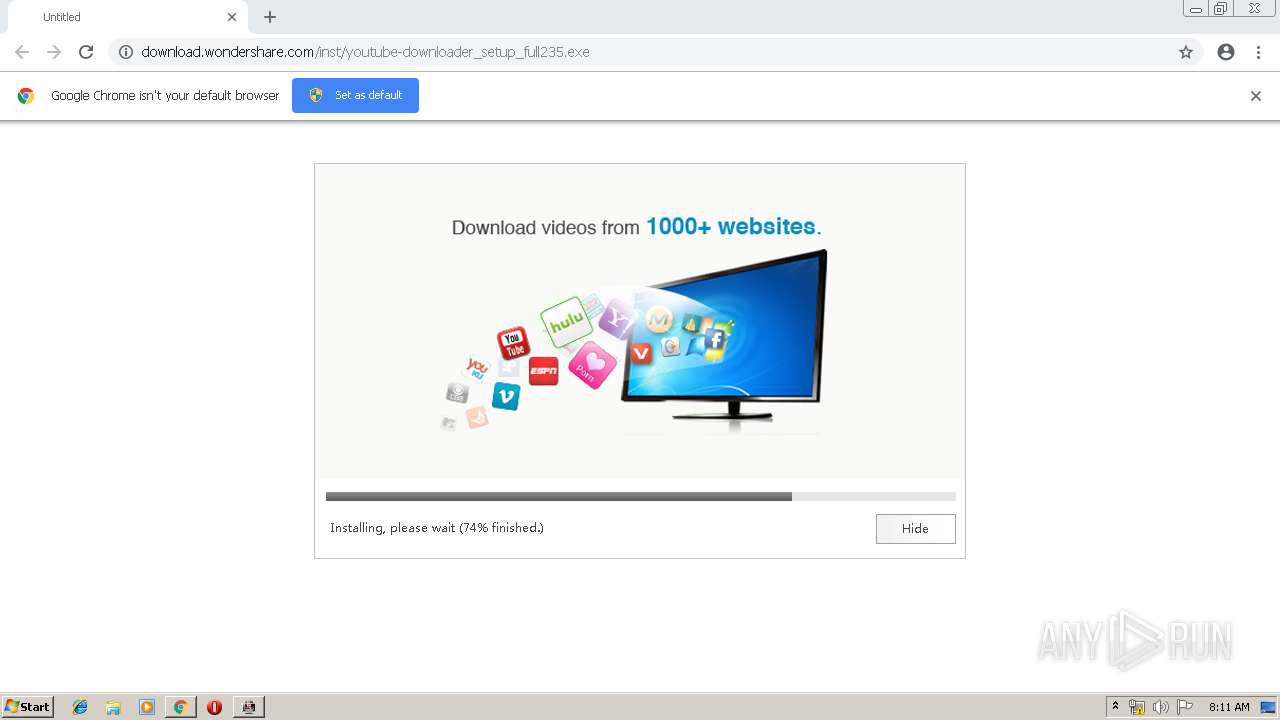Click the ESPN logo in installer banner
This screenshot has width=1280, height=720.
click(x=543, y=371)
